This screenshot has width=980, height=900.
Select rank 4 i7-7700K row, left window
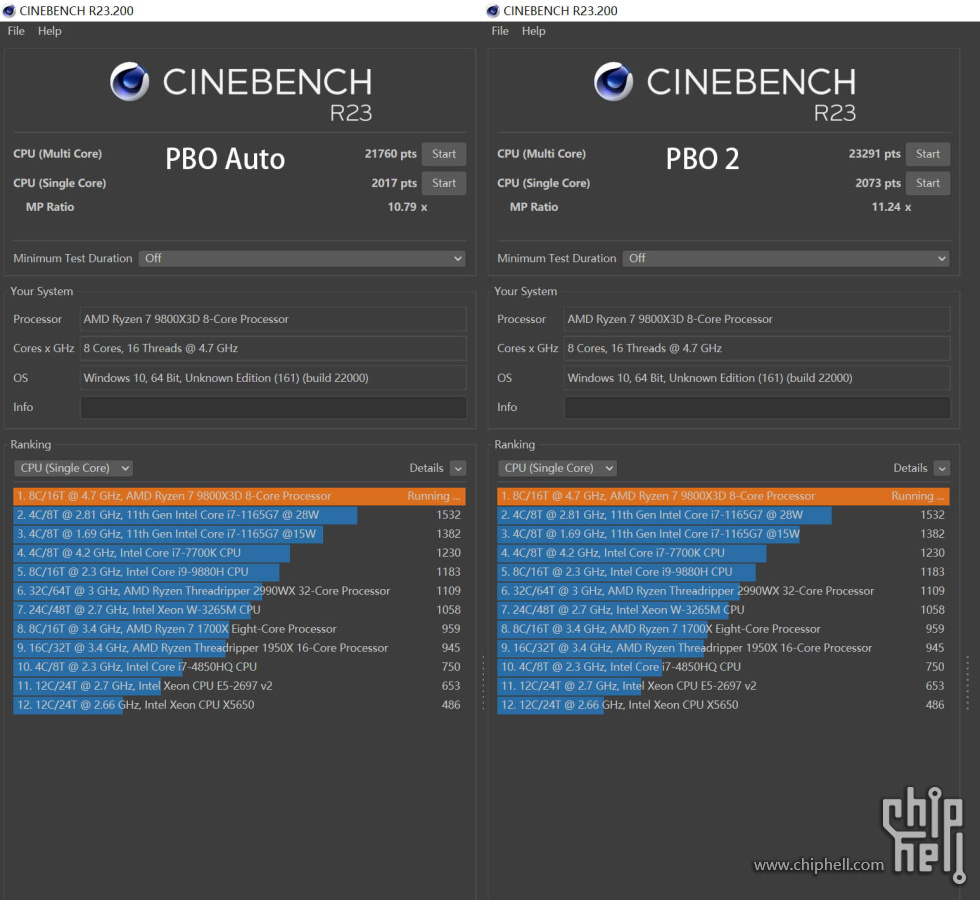pyautogui.click(x=239, y=553)
